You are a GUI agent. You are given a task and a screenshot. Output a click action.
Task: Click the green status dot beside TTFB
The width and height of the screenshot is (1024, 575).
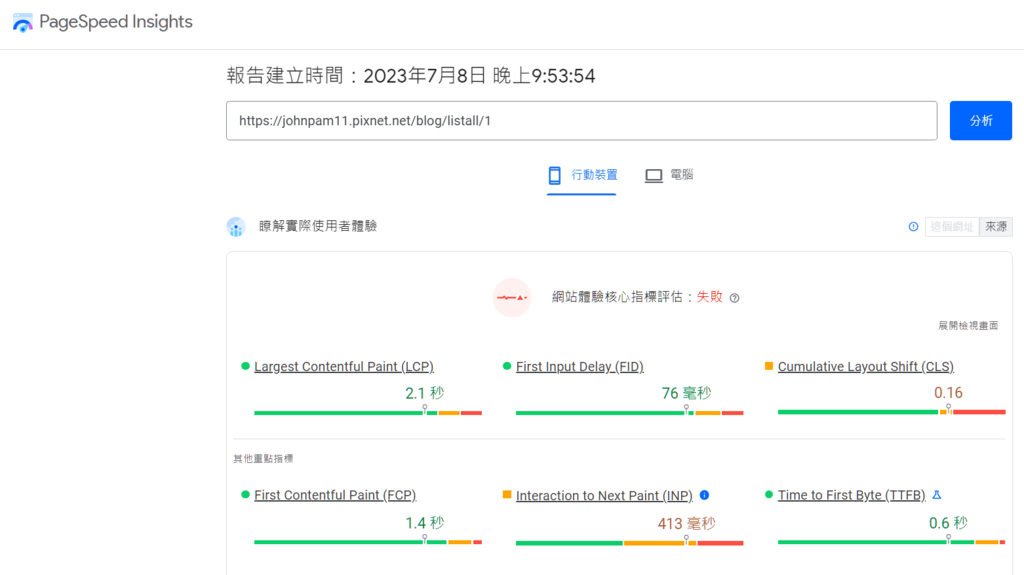(x=769, y=495)
